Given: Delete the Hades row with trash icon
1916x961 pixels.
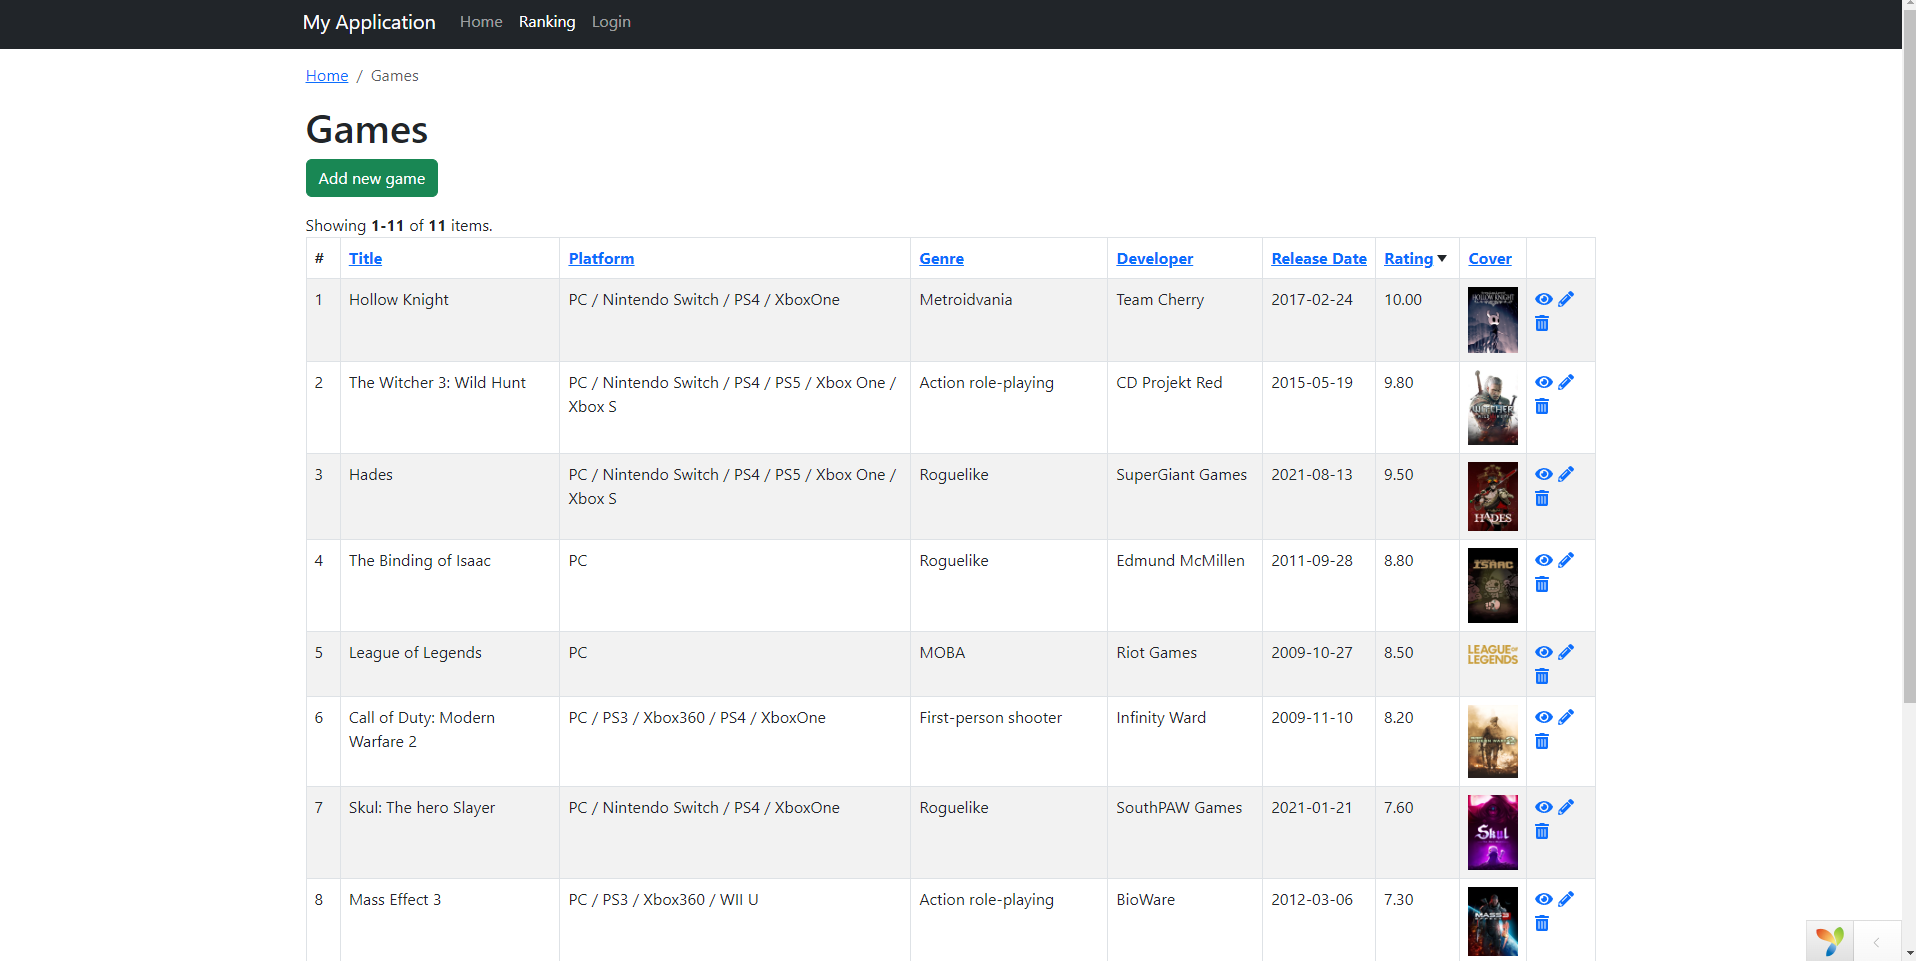Looking at the screenshot, I should pyautogui.click(x=1542, y=498).
